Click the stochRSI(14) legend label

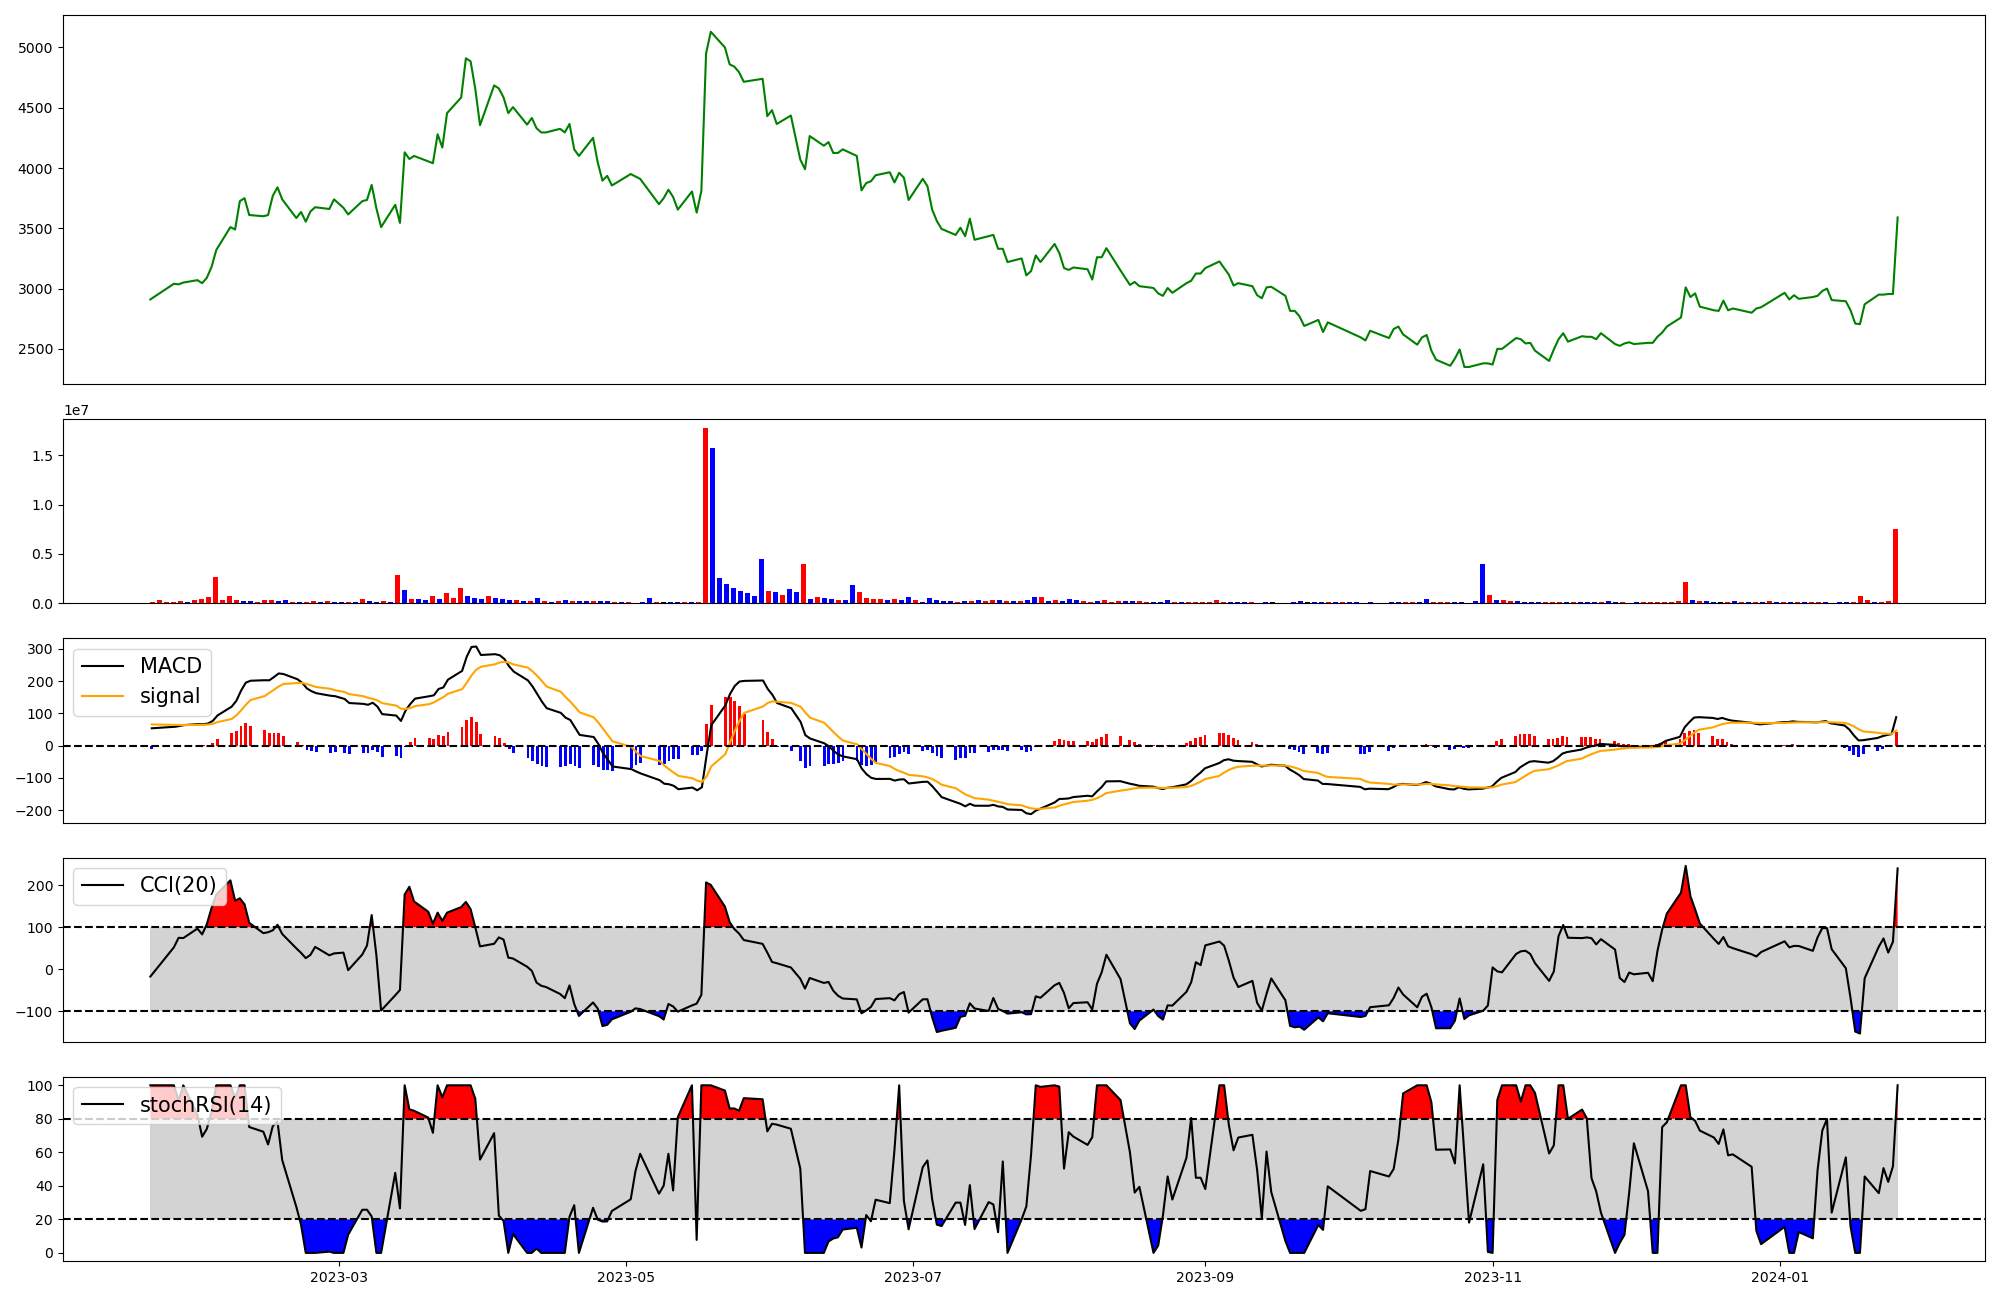[205, 1105]
